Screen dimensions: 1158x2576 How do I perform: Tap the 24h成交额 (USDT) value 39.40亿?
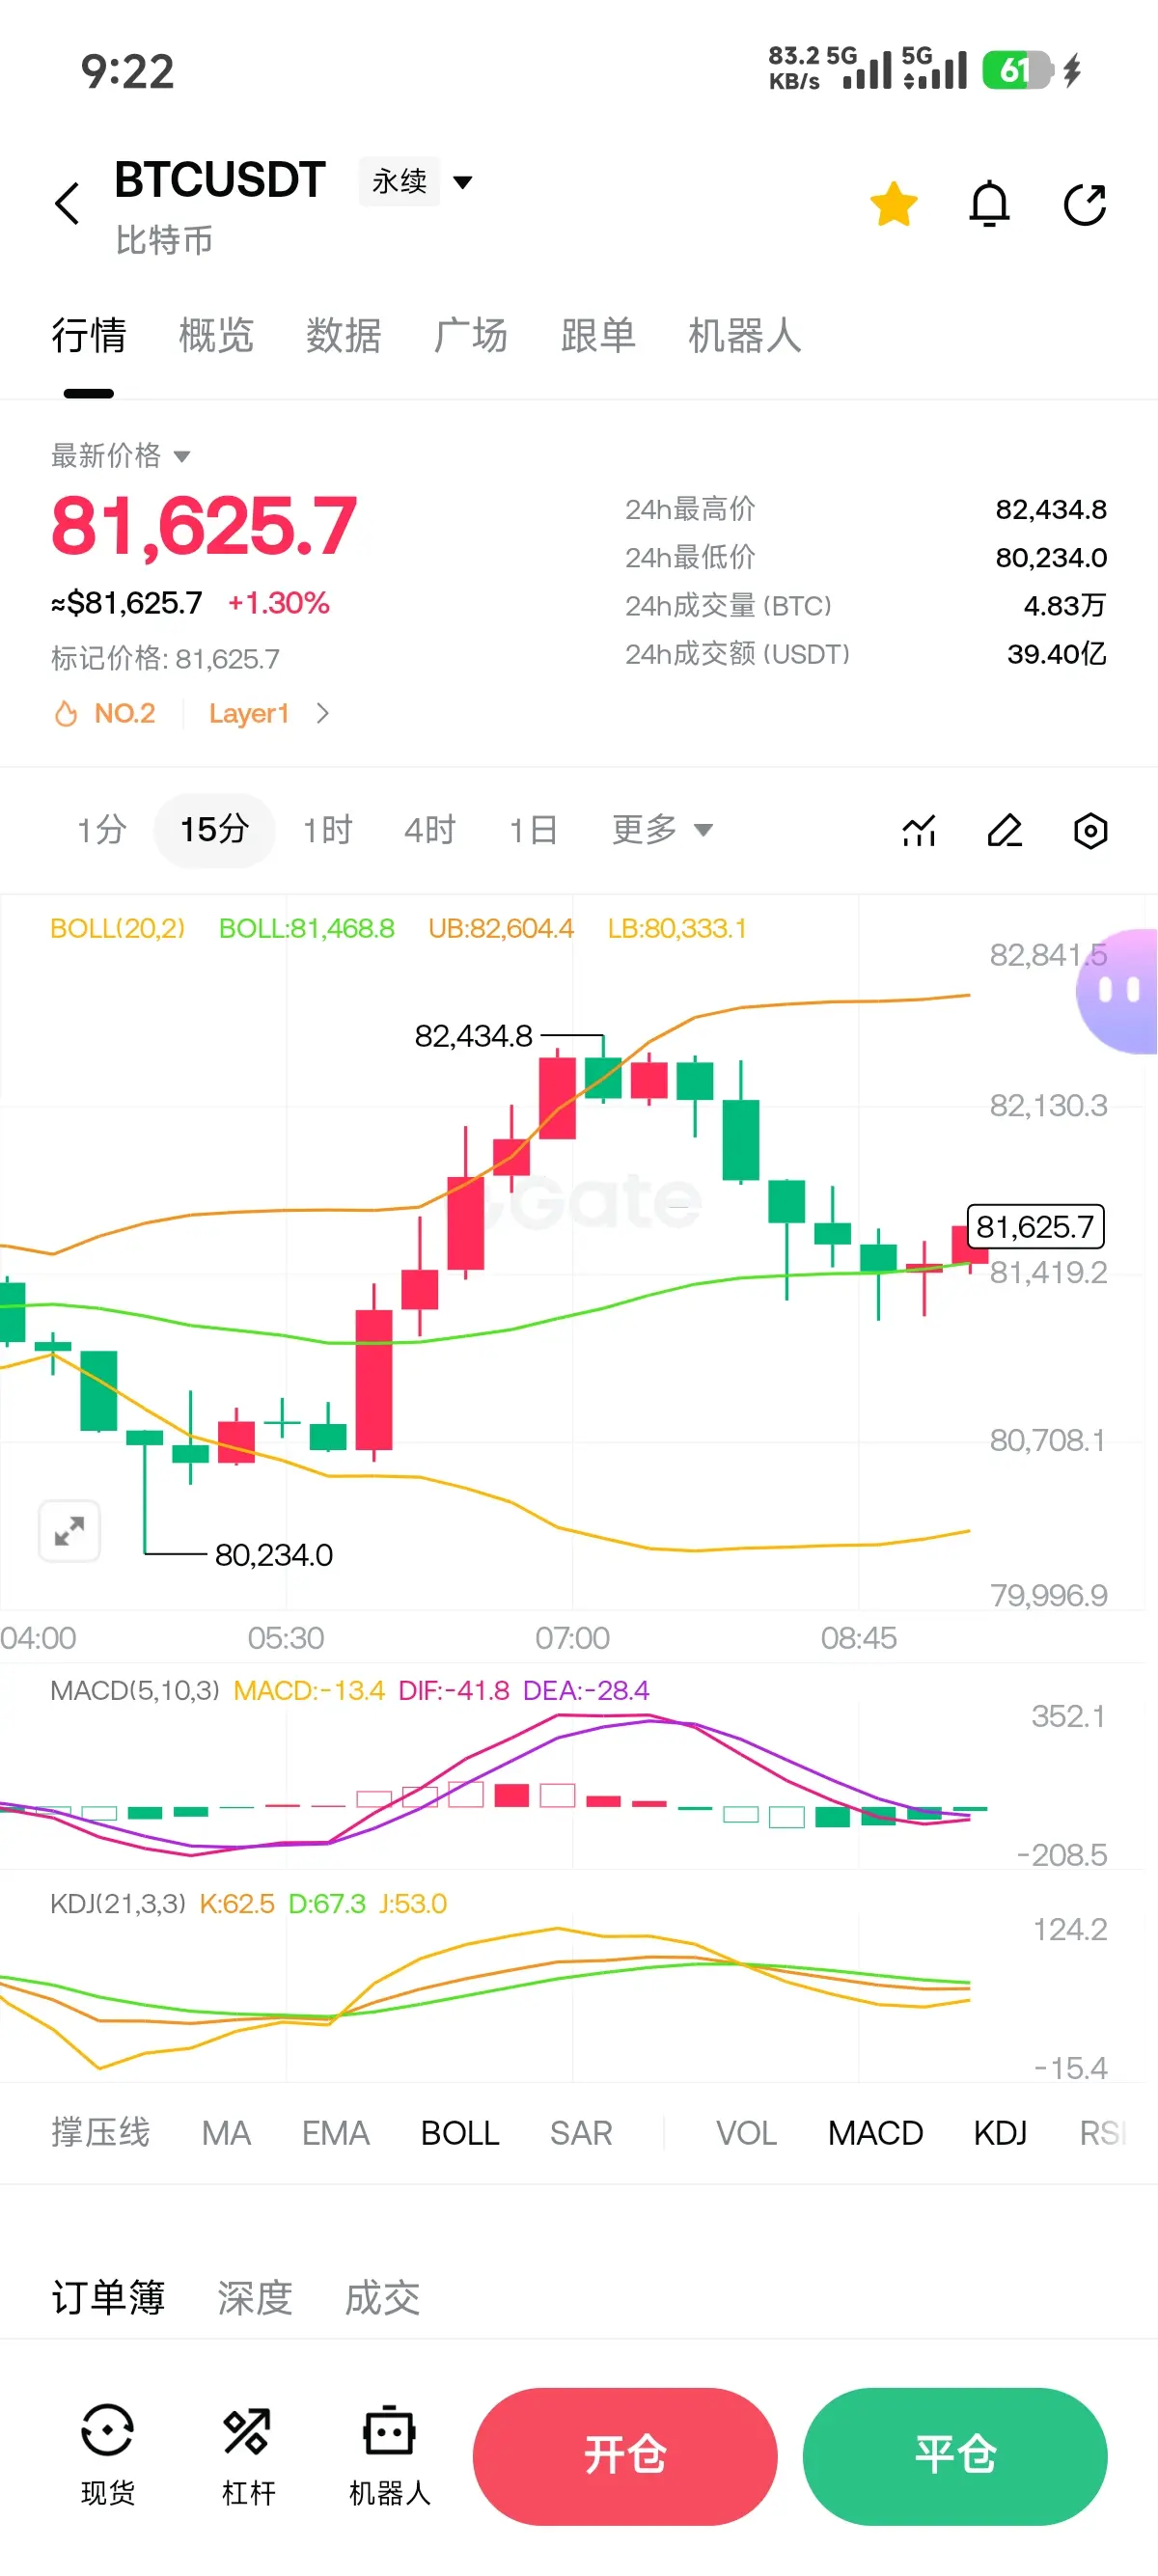click(x=1056, y=654)
